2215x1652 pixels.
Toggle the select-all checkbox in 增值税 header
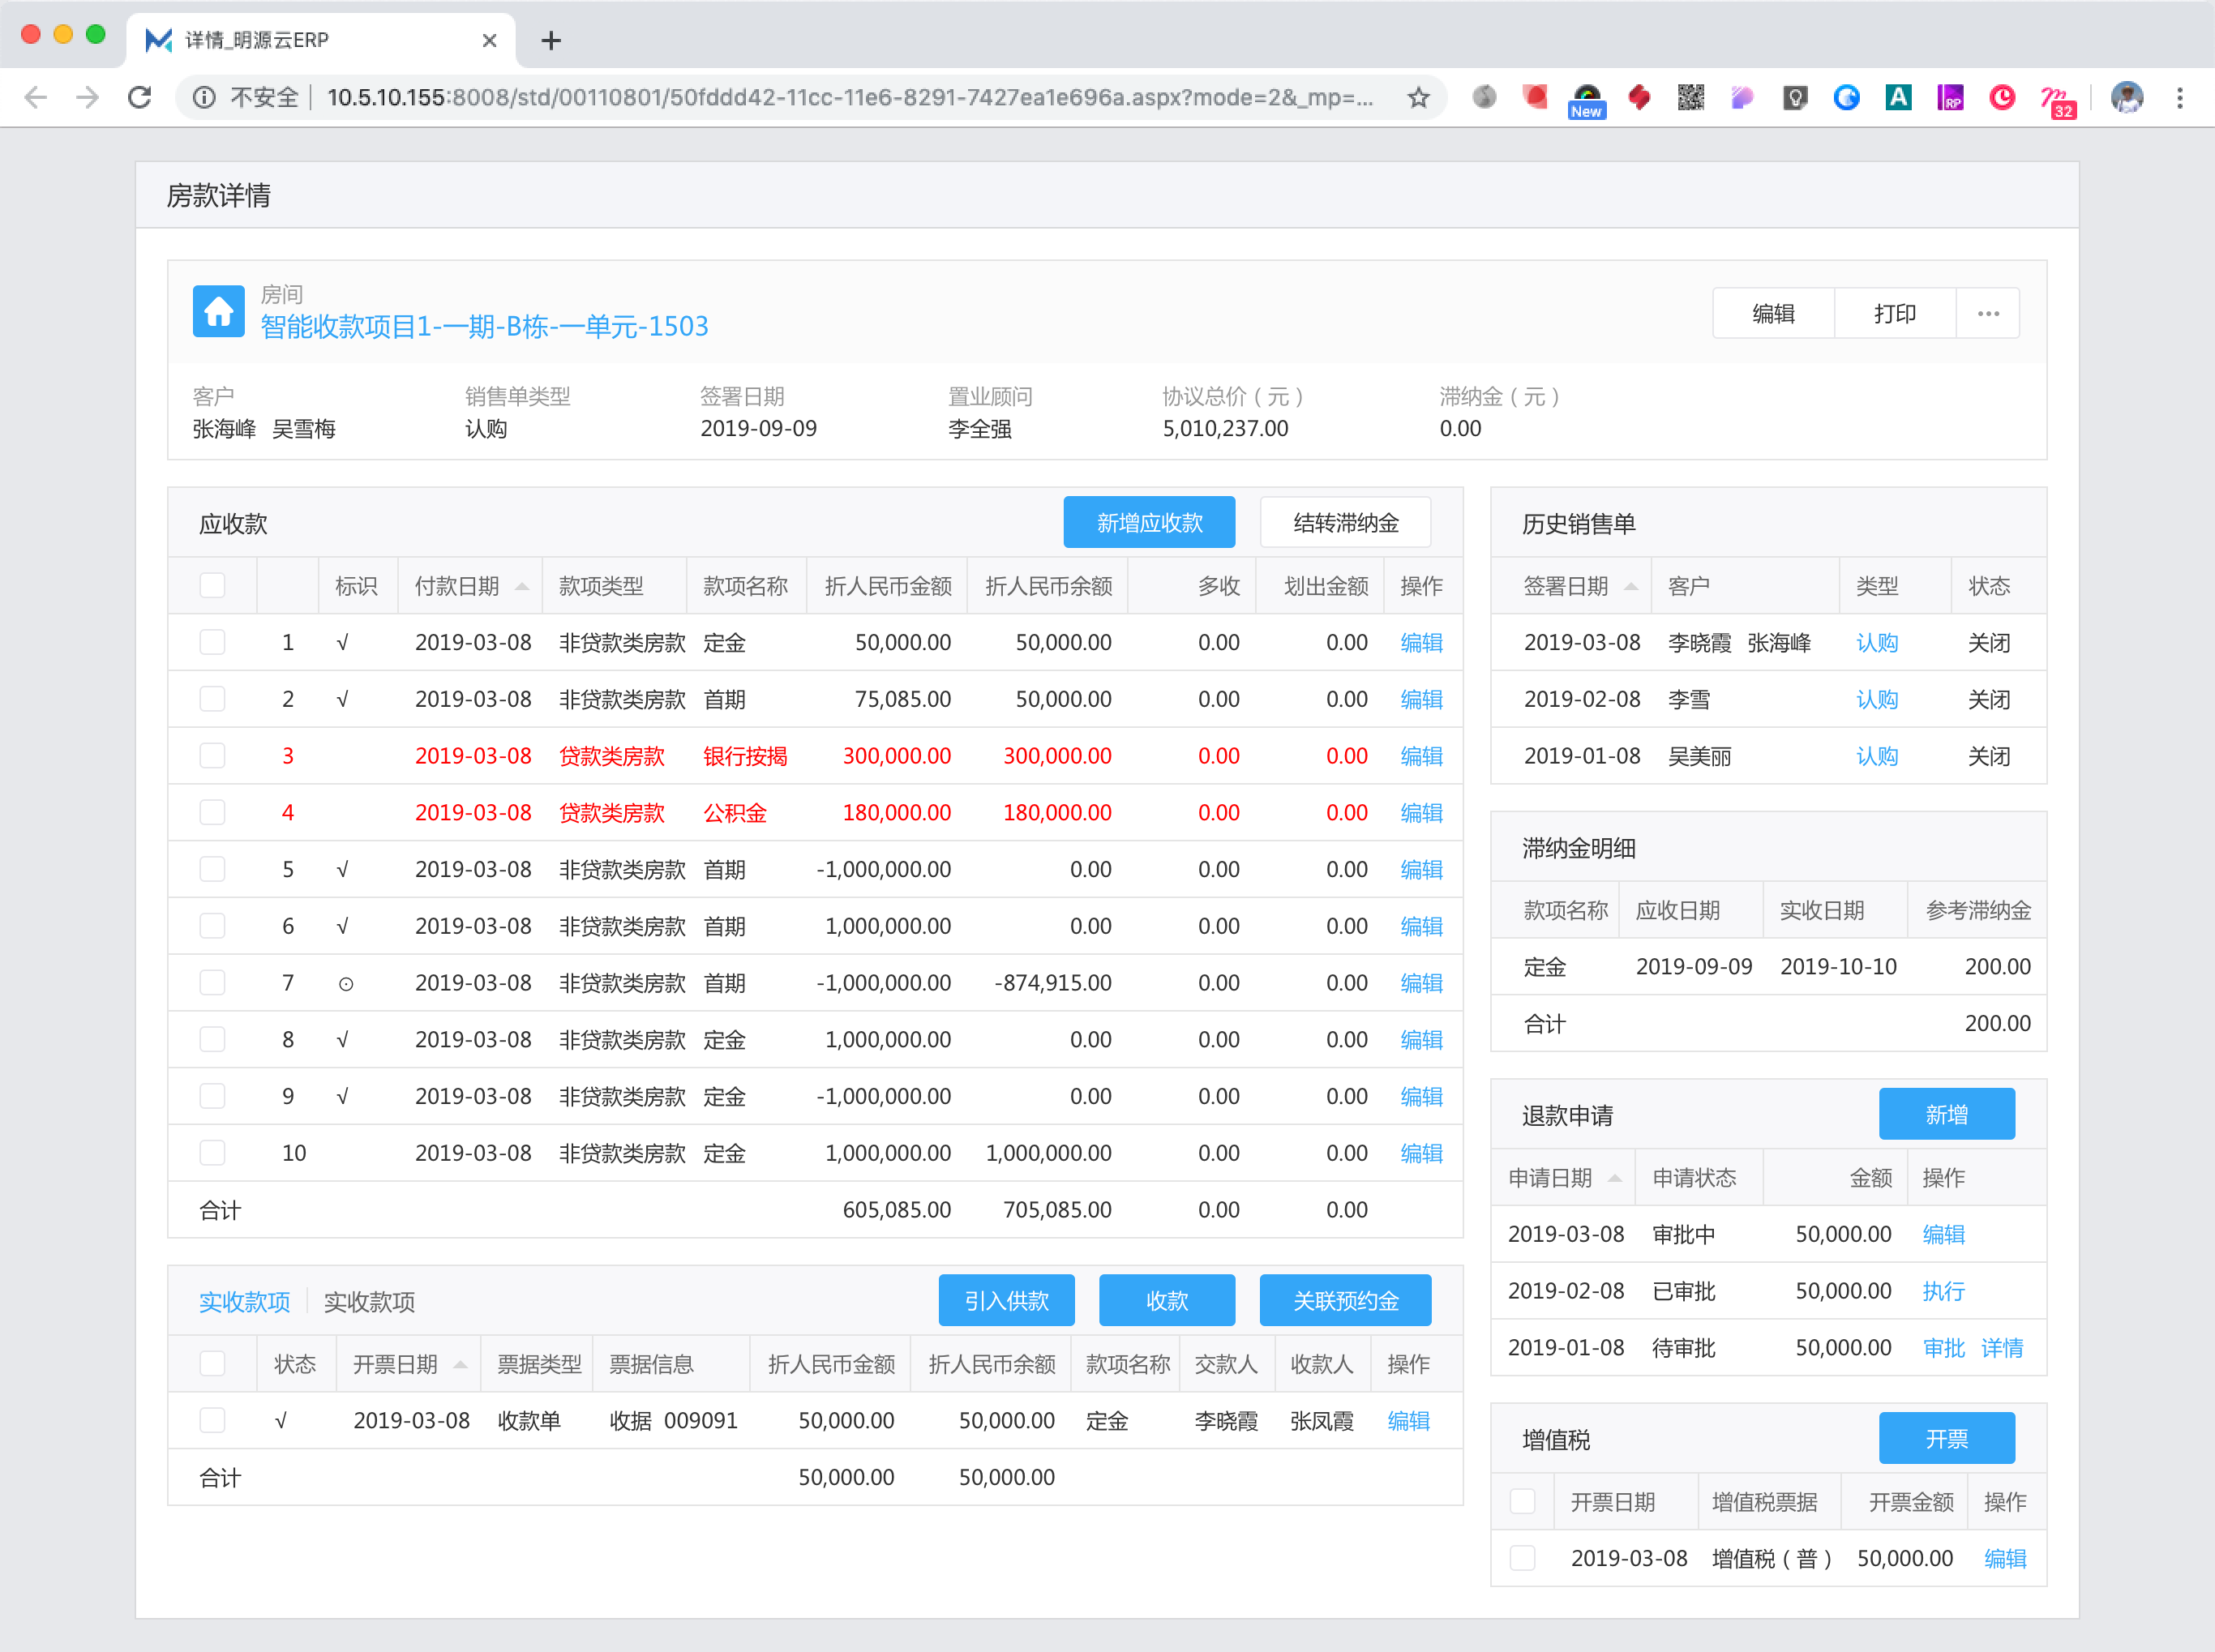point(1522,1501)
